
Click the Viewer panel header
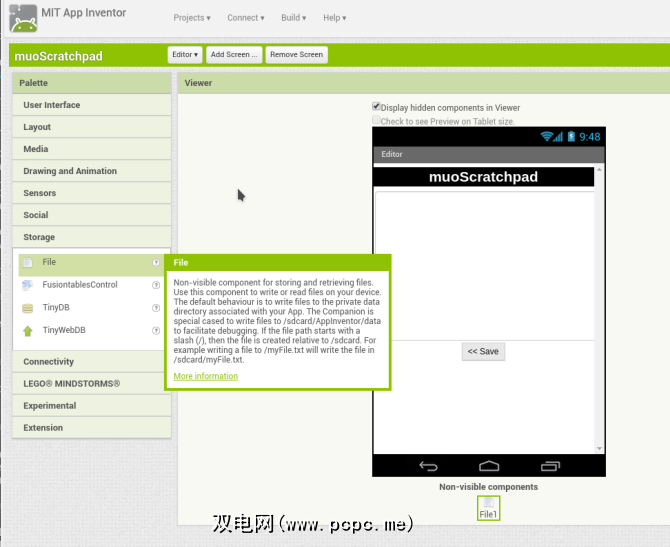pyautogui.click(x=424, y=83)
